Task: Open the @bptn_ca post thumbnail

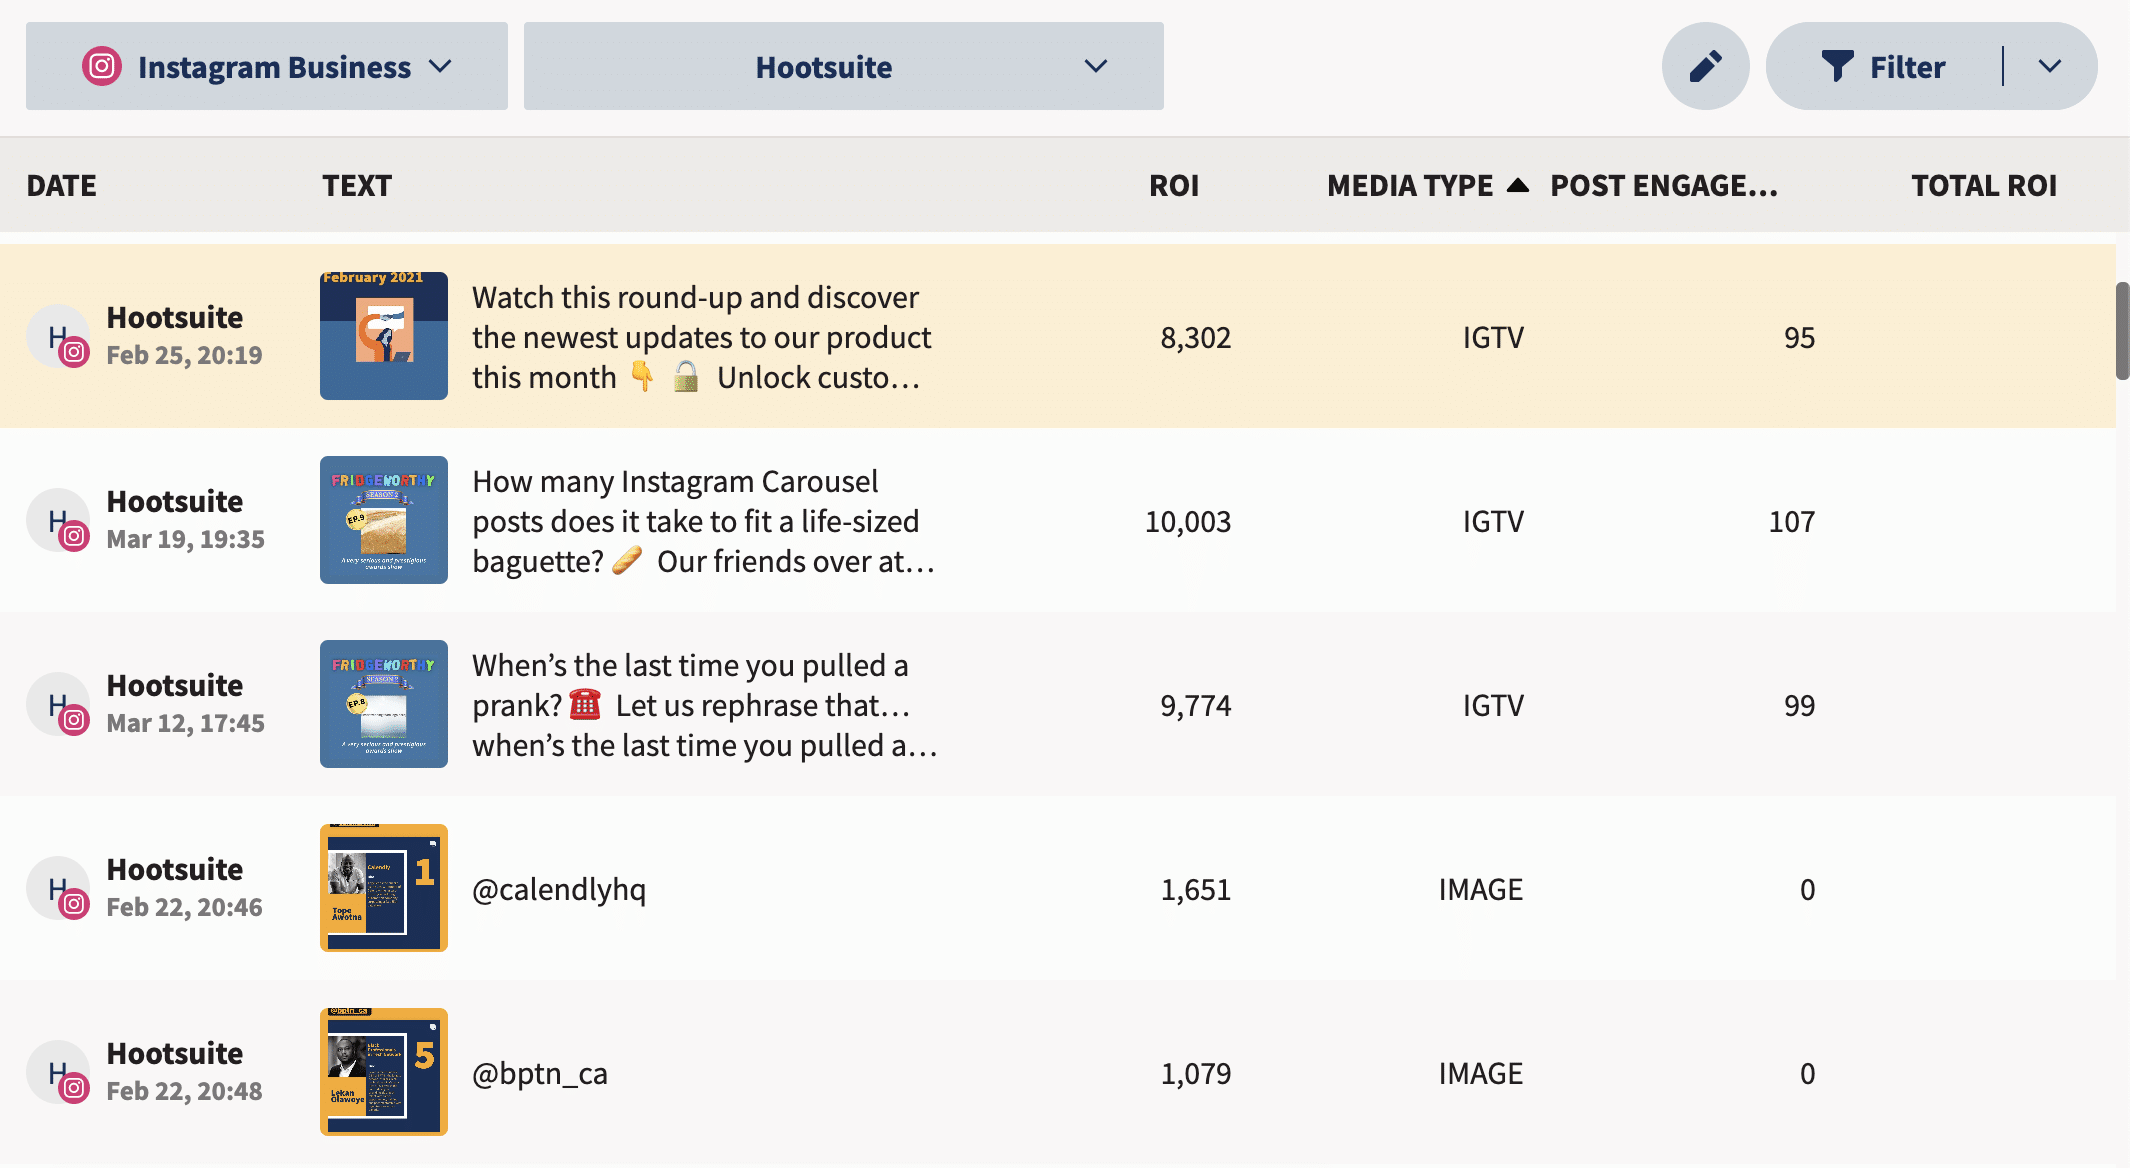Action: click(x=384, y=1072)
